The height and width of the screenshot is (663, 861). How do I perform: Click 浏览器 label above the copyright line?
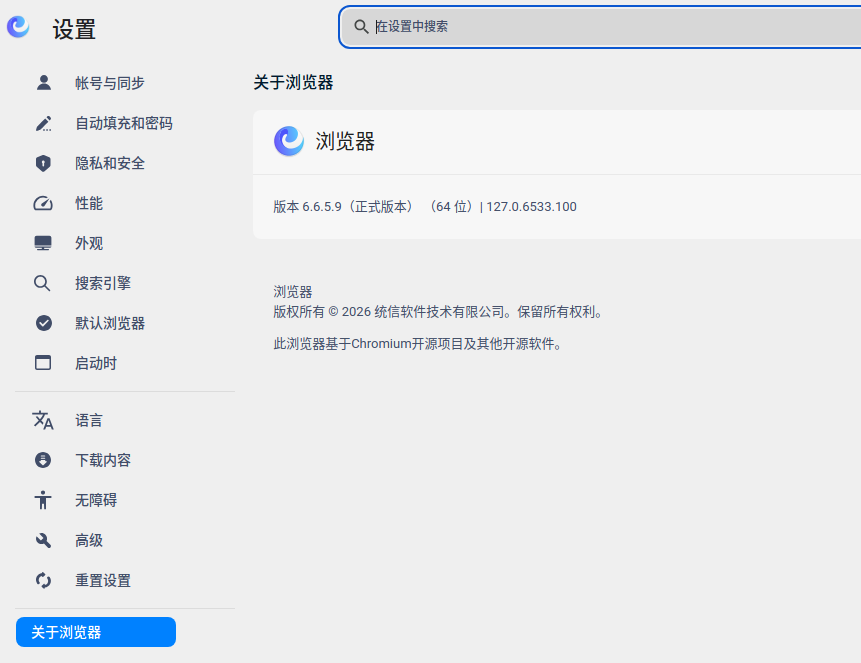click(293, 292)
